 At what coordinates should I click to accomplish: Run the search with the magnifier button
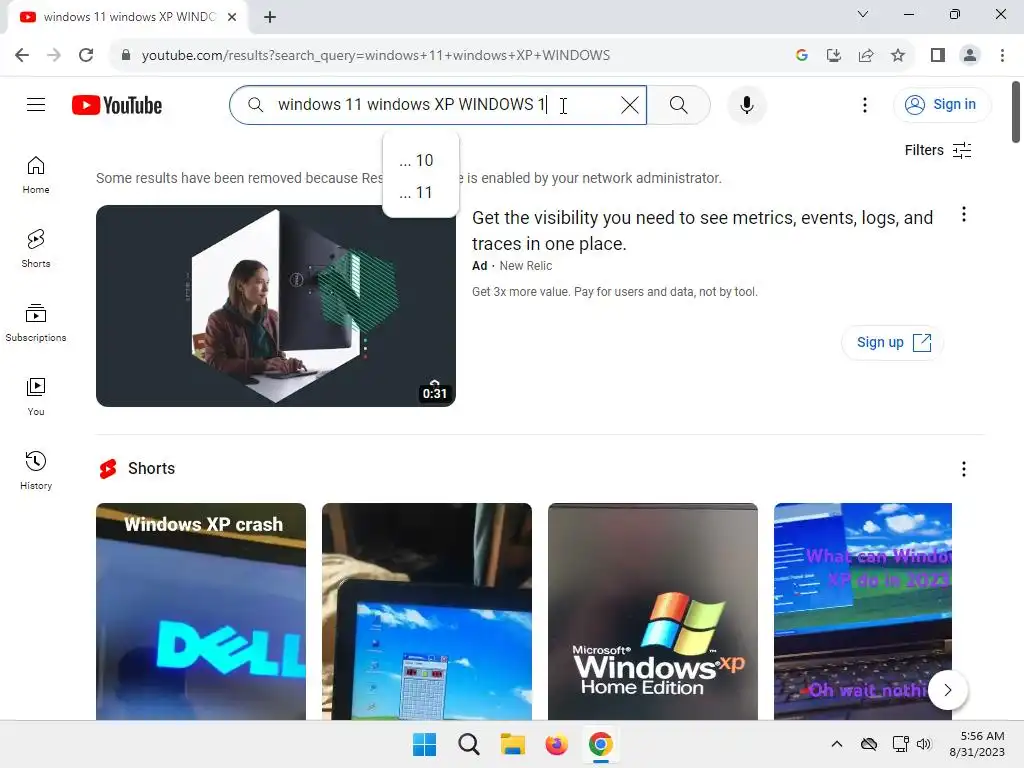coord(679,104)
